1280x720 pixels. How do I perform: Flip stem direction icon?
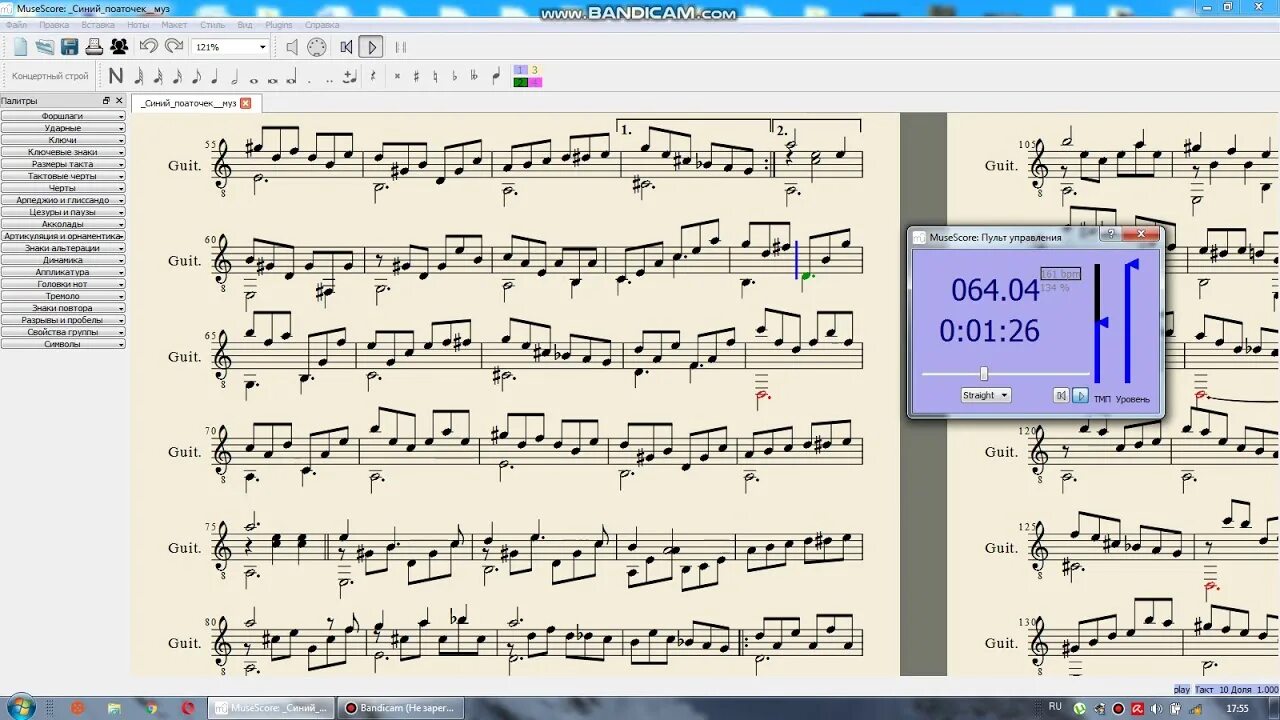click(496, 76)
